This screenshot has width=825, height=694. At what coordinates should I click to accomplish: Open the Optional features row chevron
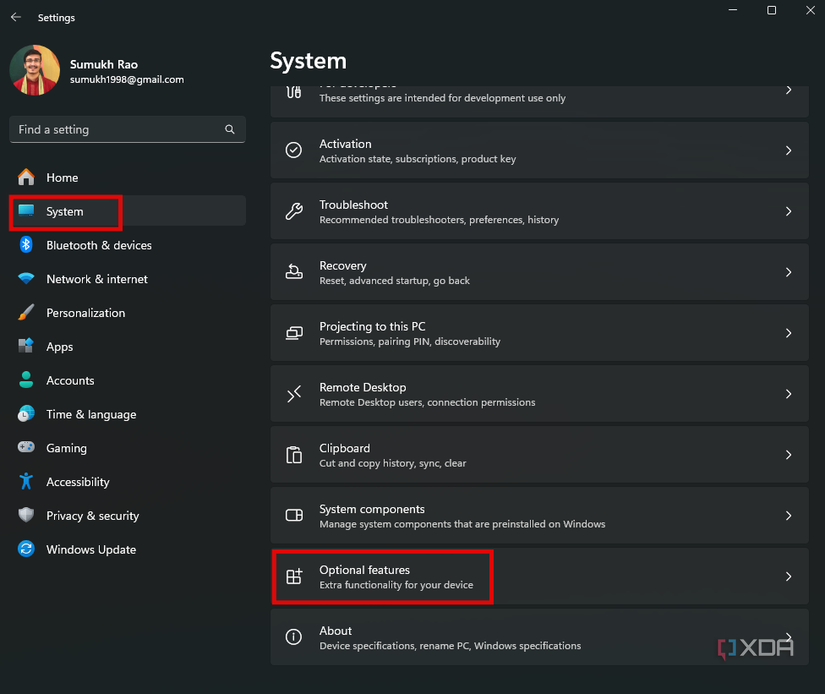pyautogui.click(x=788, y=577)
